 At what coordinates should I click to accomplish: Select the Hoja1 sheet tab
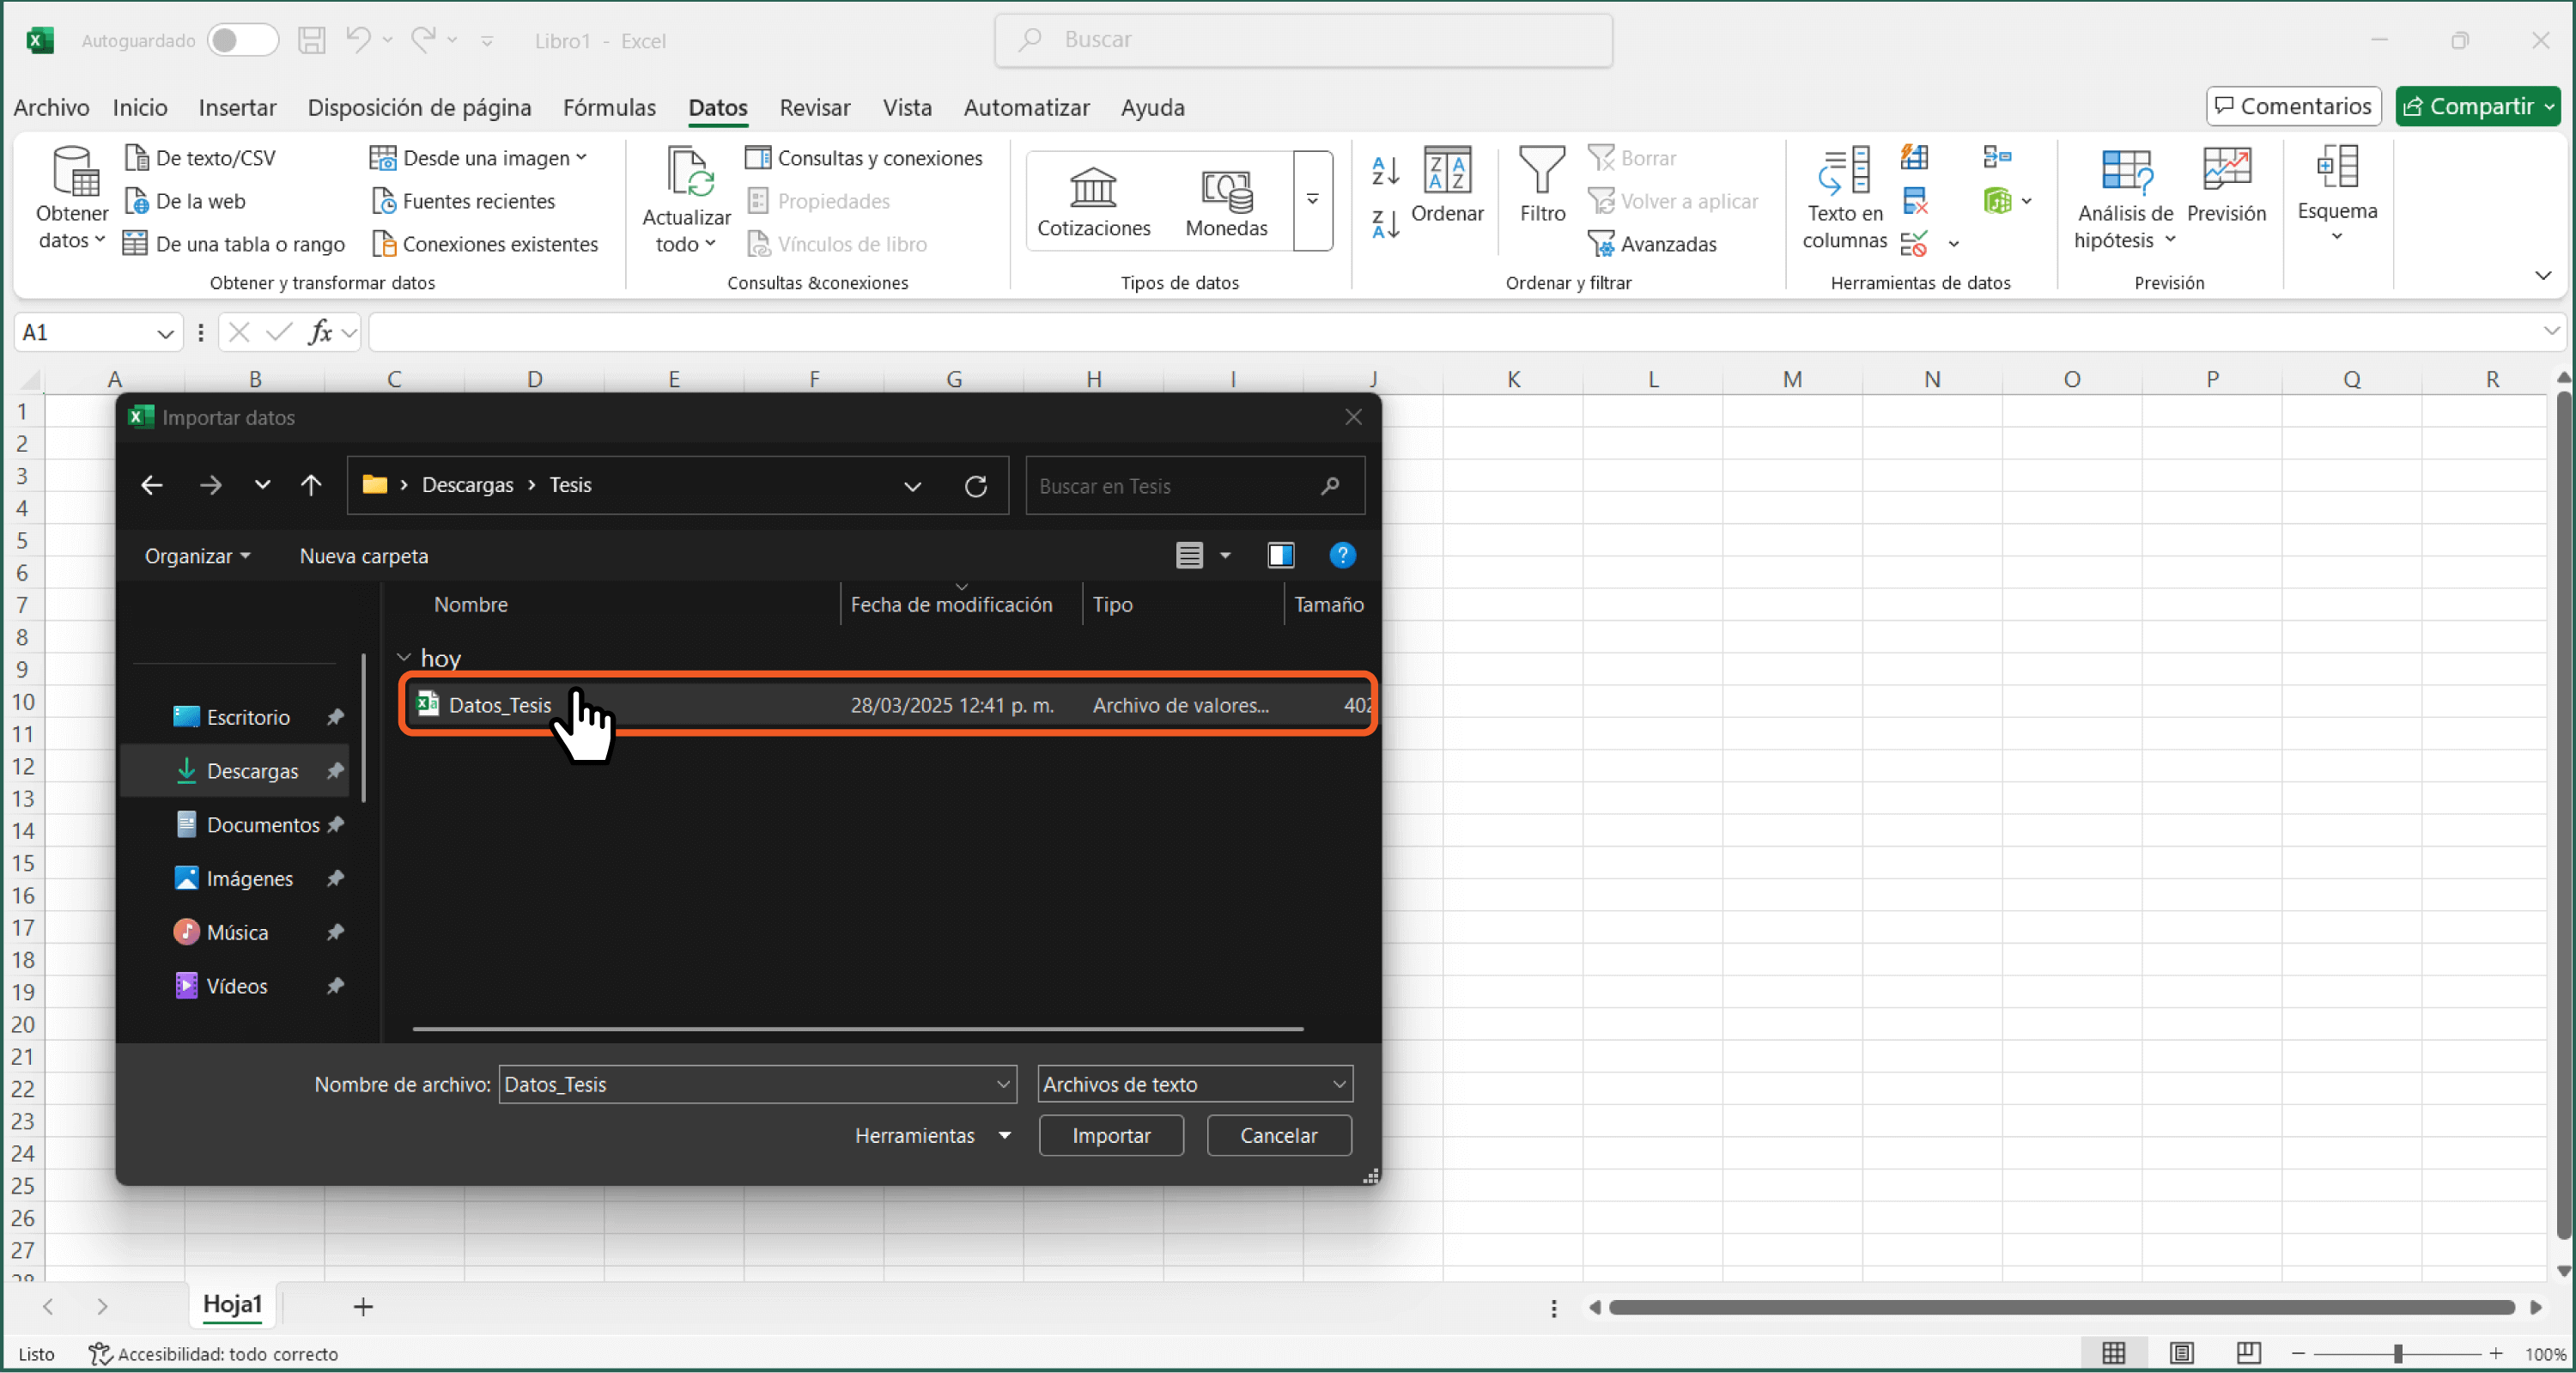tap(232, 1304)
